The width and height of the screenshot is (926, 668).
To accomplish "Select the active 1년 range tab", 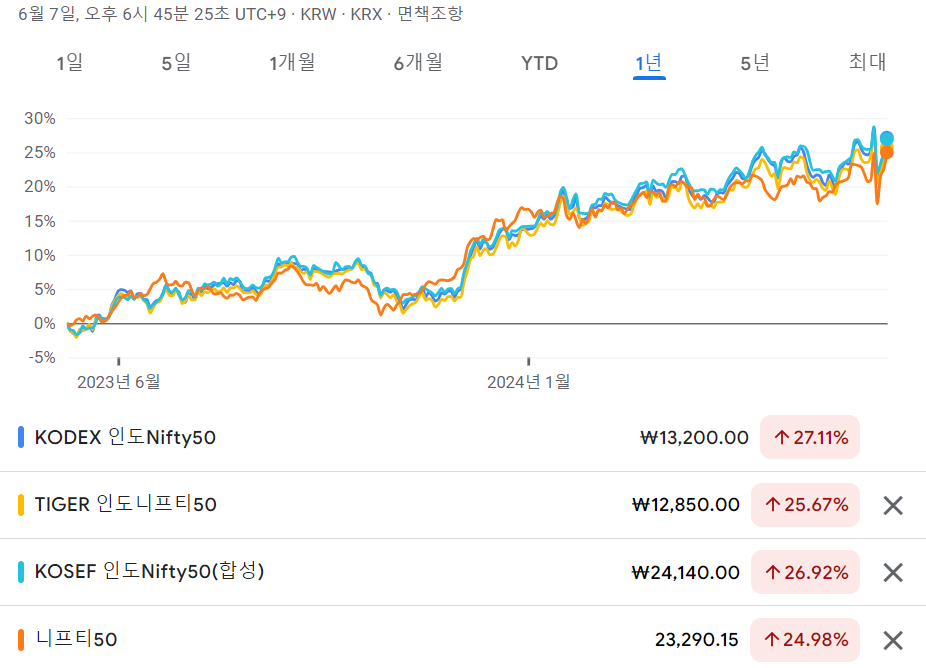I will 648,63.
